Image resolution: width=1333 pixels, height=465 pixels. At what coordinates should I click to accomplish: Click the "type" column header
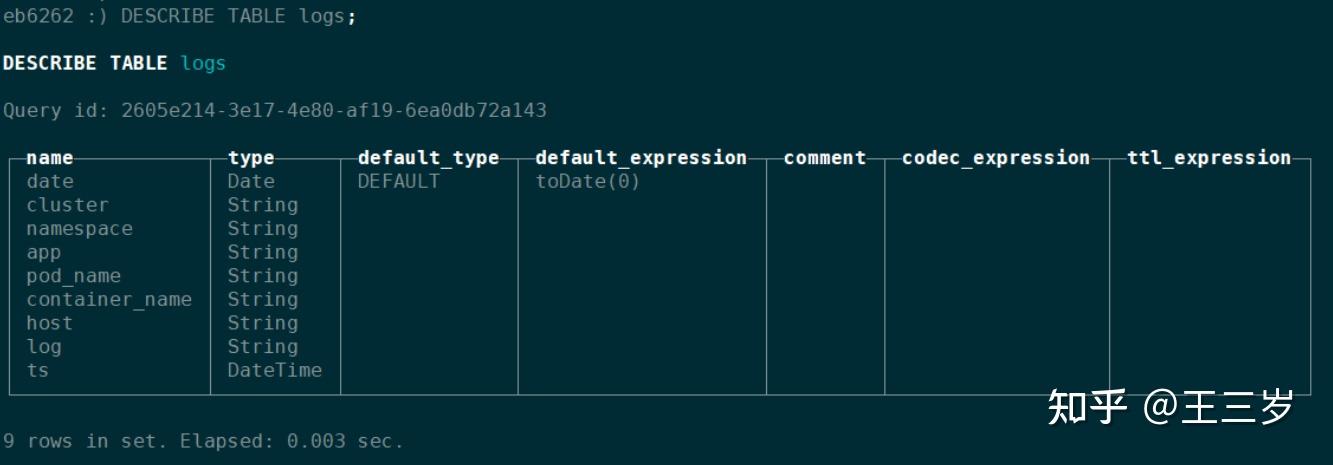coord(251,158)
